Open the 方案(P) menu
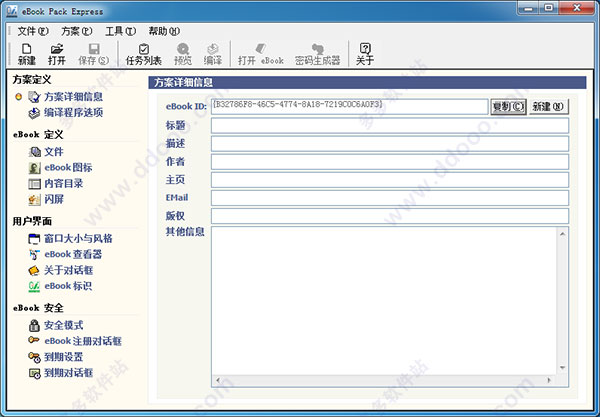The image size is (600, 417). pyautogui.click(x=77, y=31)
